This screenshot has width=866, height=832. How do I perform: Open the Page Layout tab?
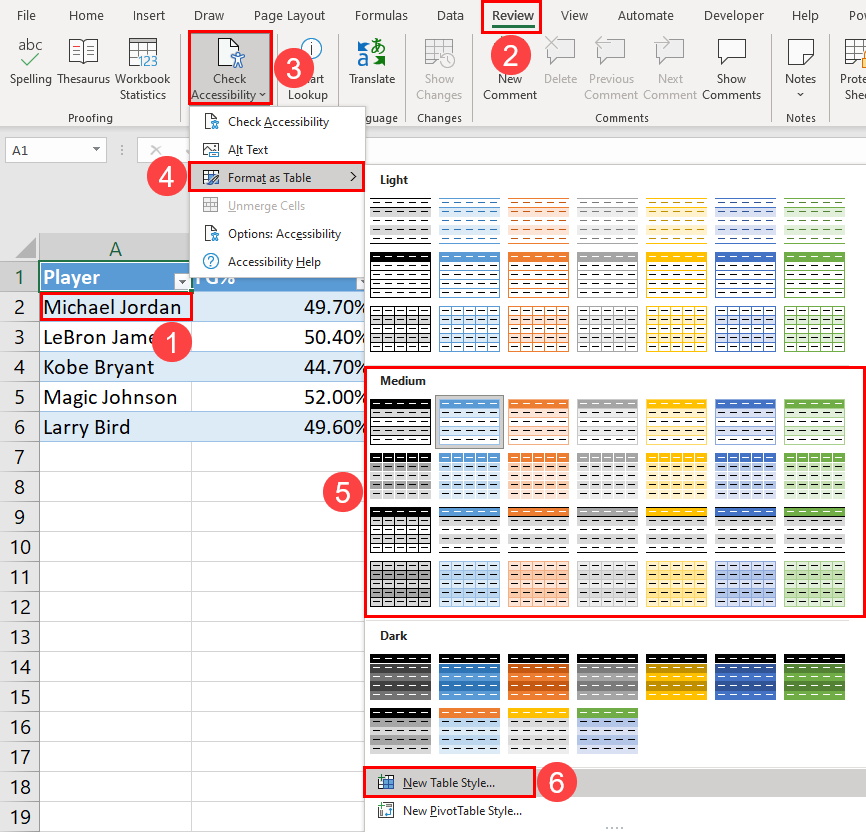click(x=289, y=15)
